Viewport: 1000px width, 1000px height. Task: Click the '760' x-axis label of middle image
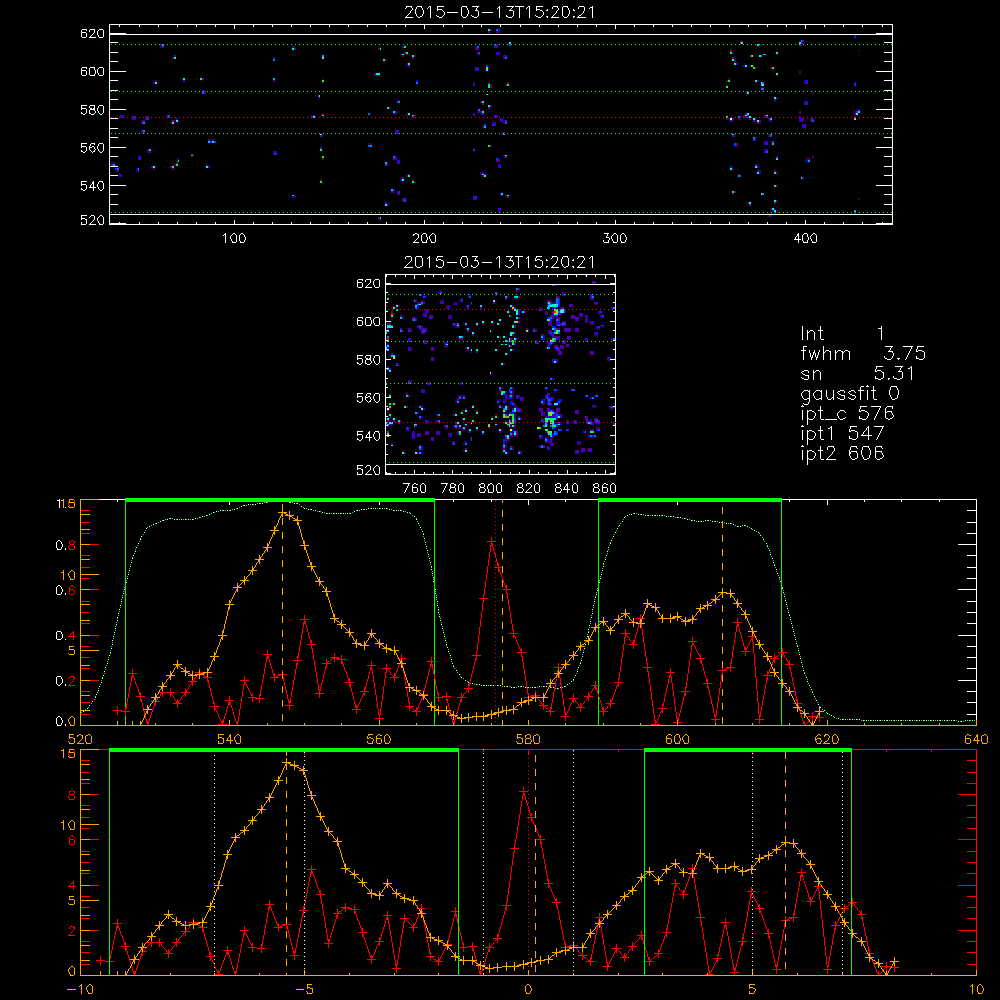point(415,489)
